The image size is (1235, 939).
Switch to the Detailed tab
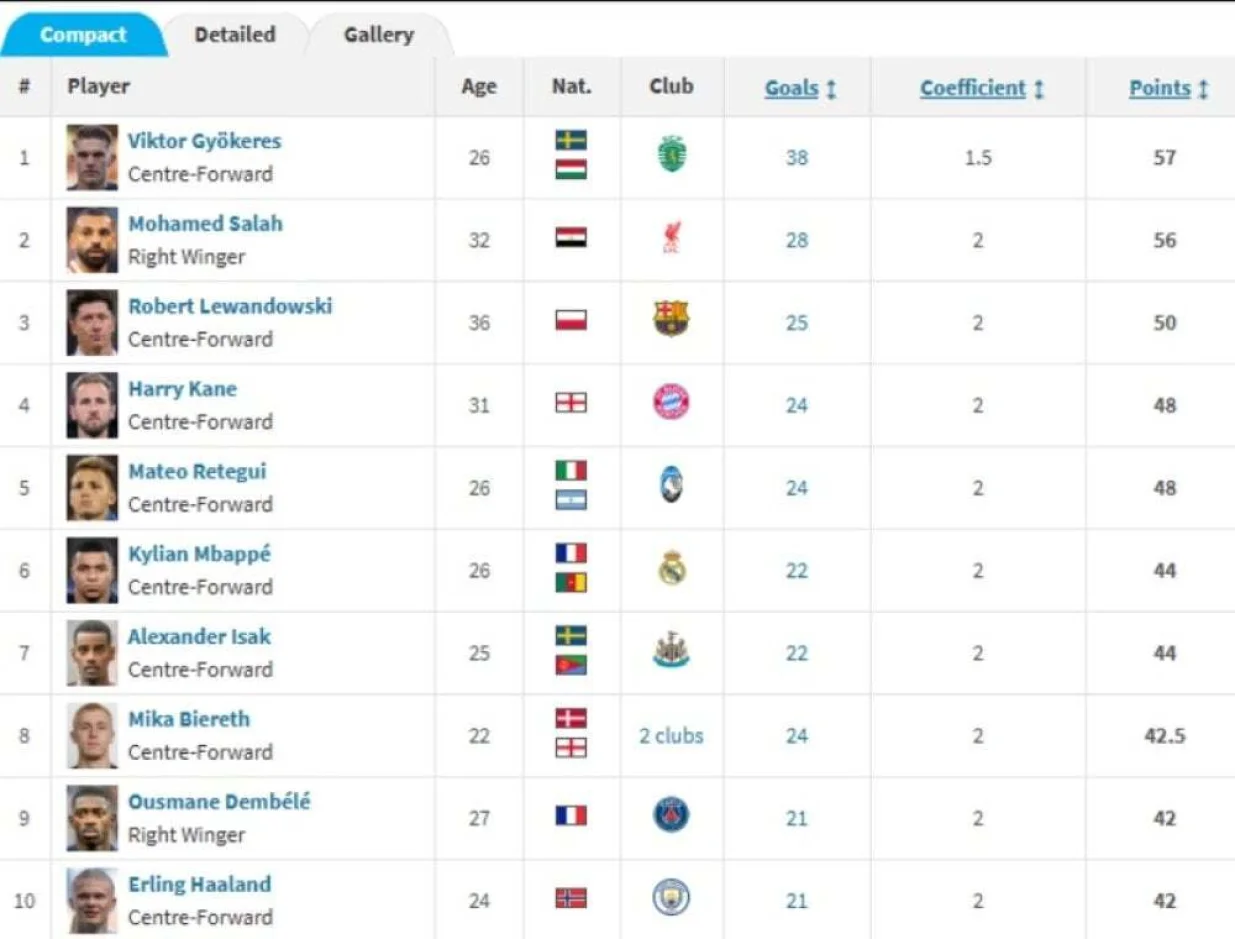(x=235, y=35)
